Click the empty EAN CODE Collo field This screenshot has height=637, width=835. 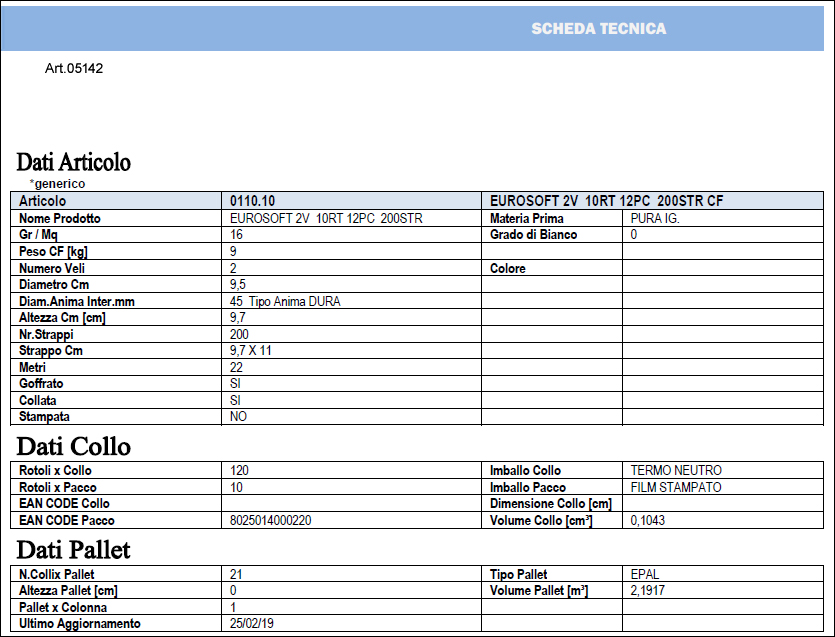(x=351, y=503)
